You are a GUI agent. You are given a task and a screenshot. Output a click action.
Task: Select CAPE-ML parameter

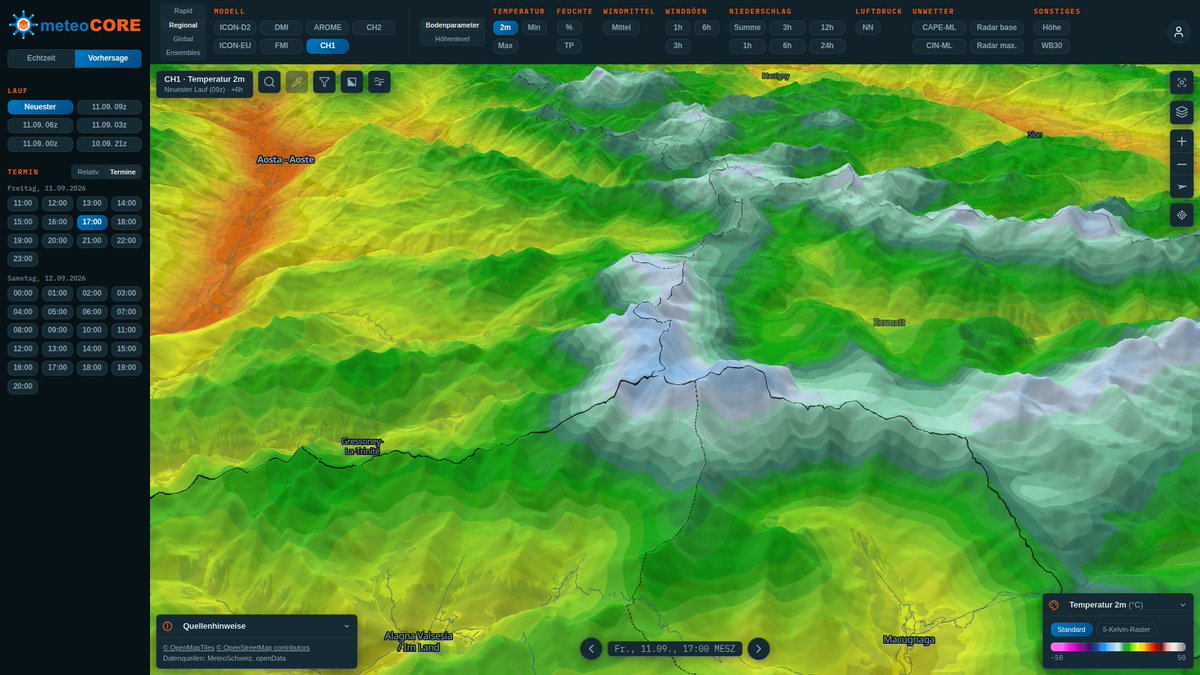pyautogui.click(x=939, y=28)
